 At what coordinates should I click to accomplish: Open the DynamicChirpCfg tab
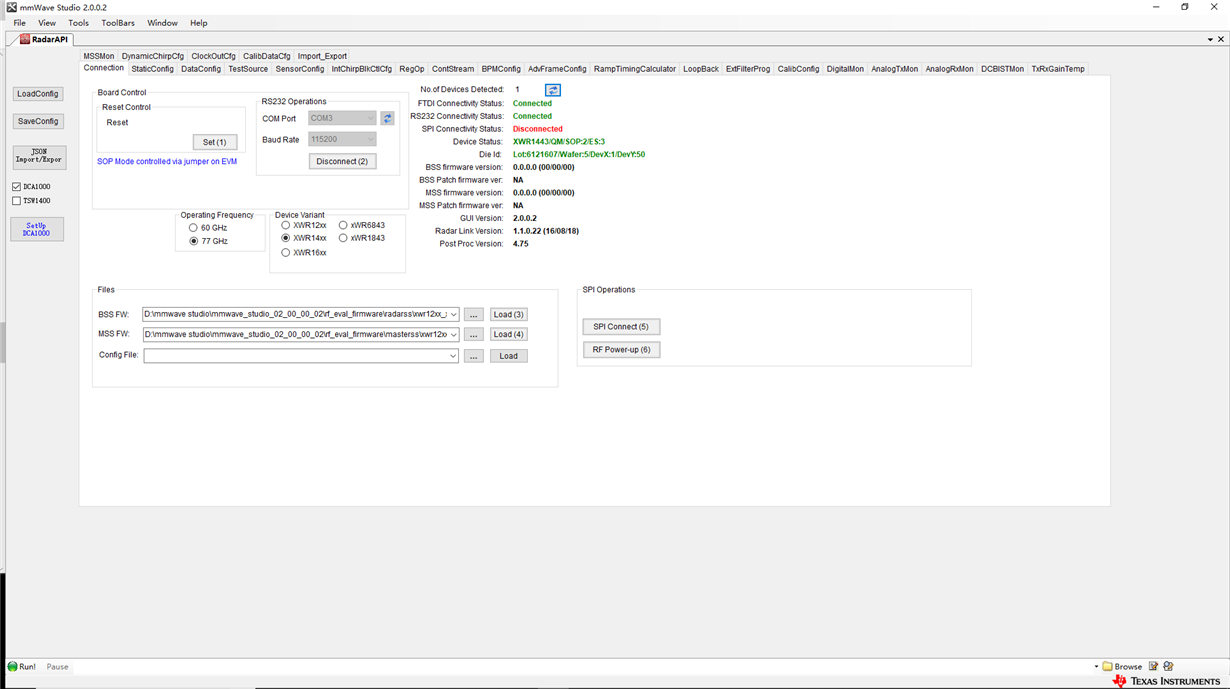click(x=153, y=56)
